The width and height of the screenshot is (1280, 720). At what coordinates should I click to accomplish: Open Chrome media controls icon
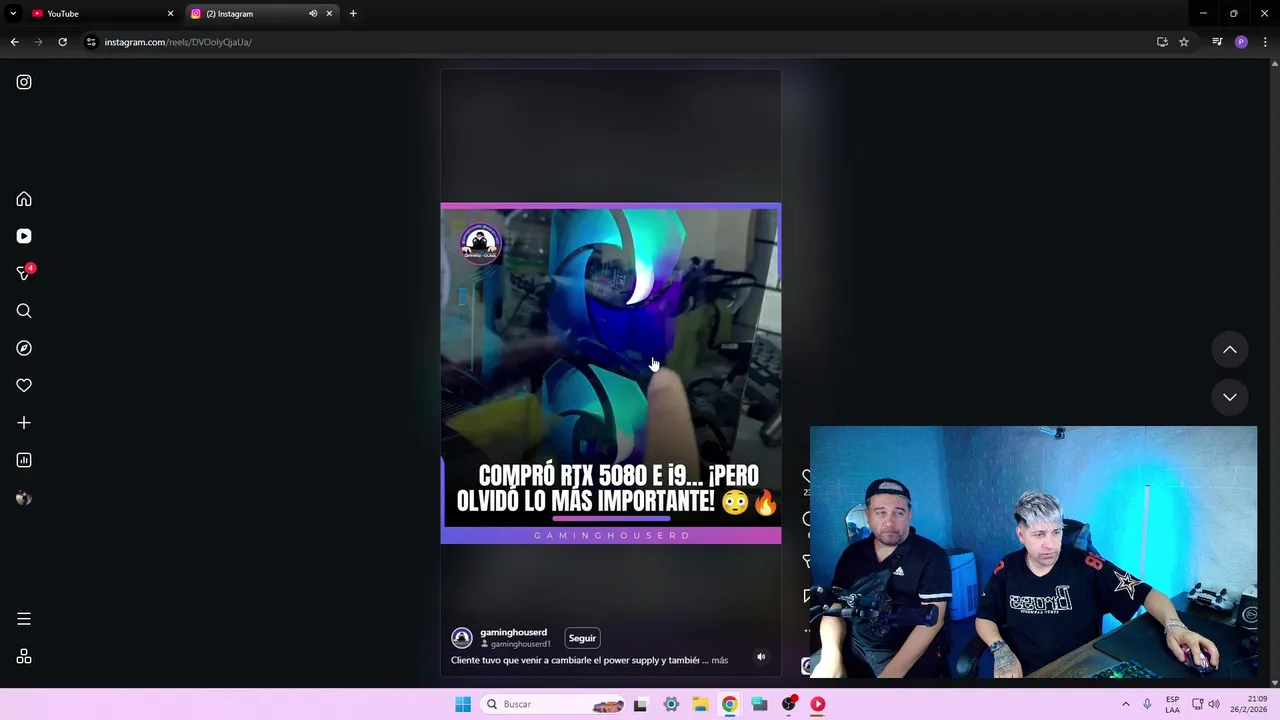pyautogui.click(x=1217, y=42)
